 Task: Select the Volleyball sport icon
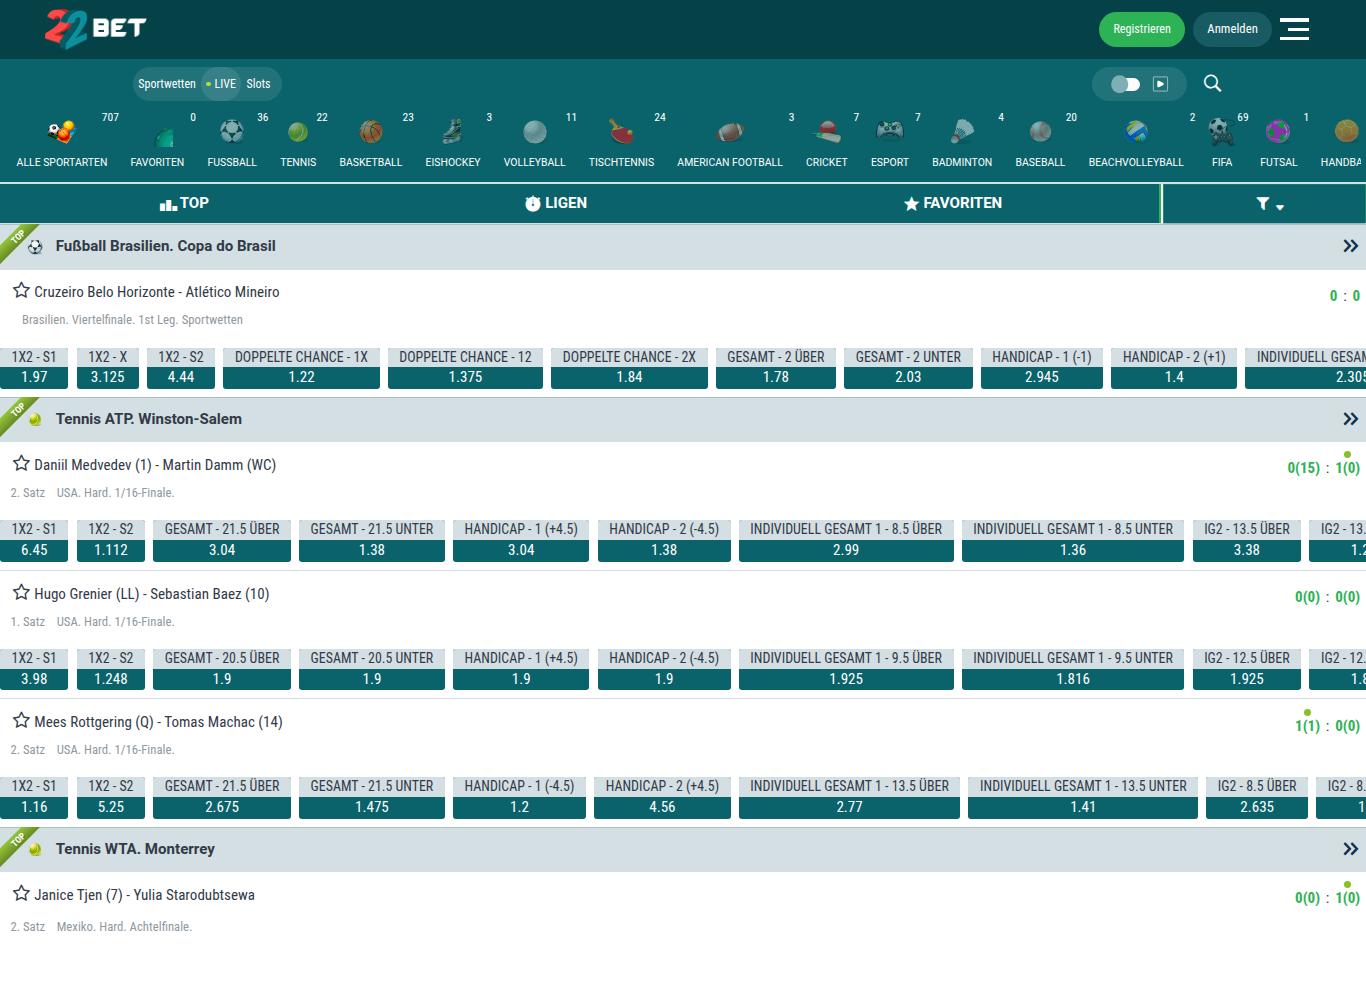click(x=535, y=131)
